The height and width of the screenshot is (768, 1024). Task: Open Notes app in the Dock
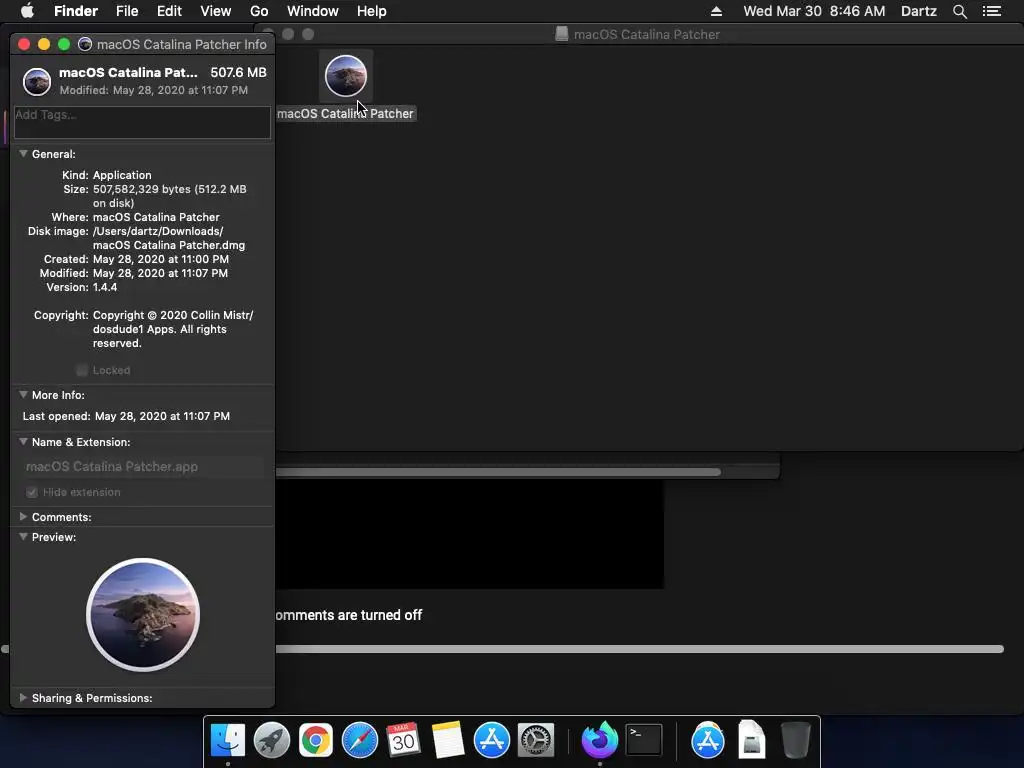pyautogui.click(x=447, y=740)
